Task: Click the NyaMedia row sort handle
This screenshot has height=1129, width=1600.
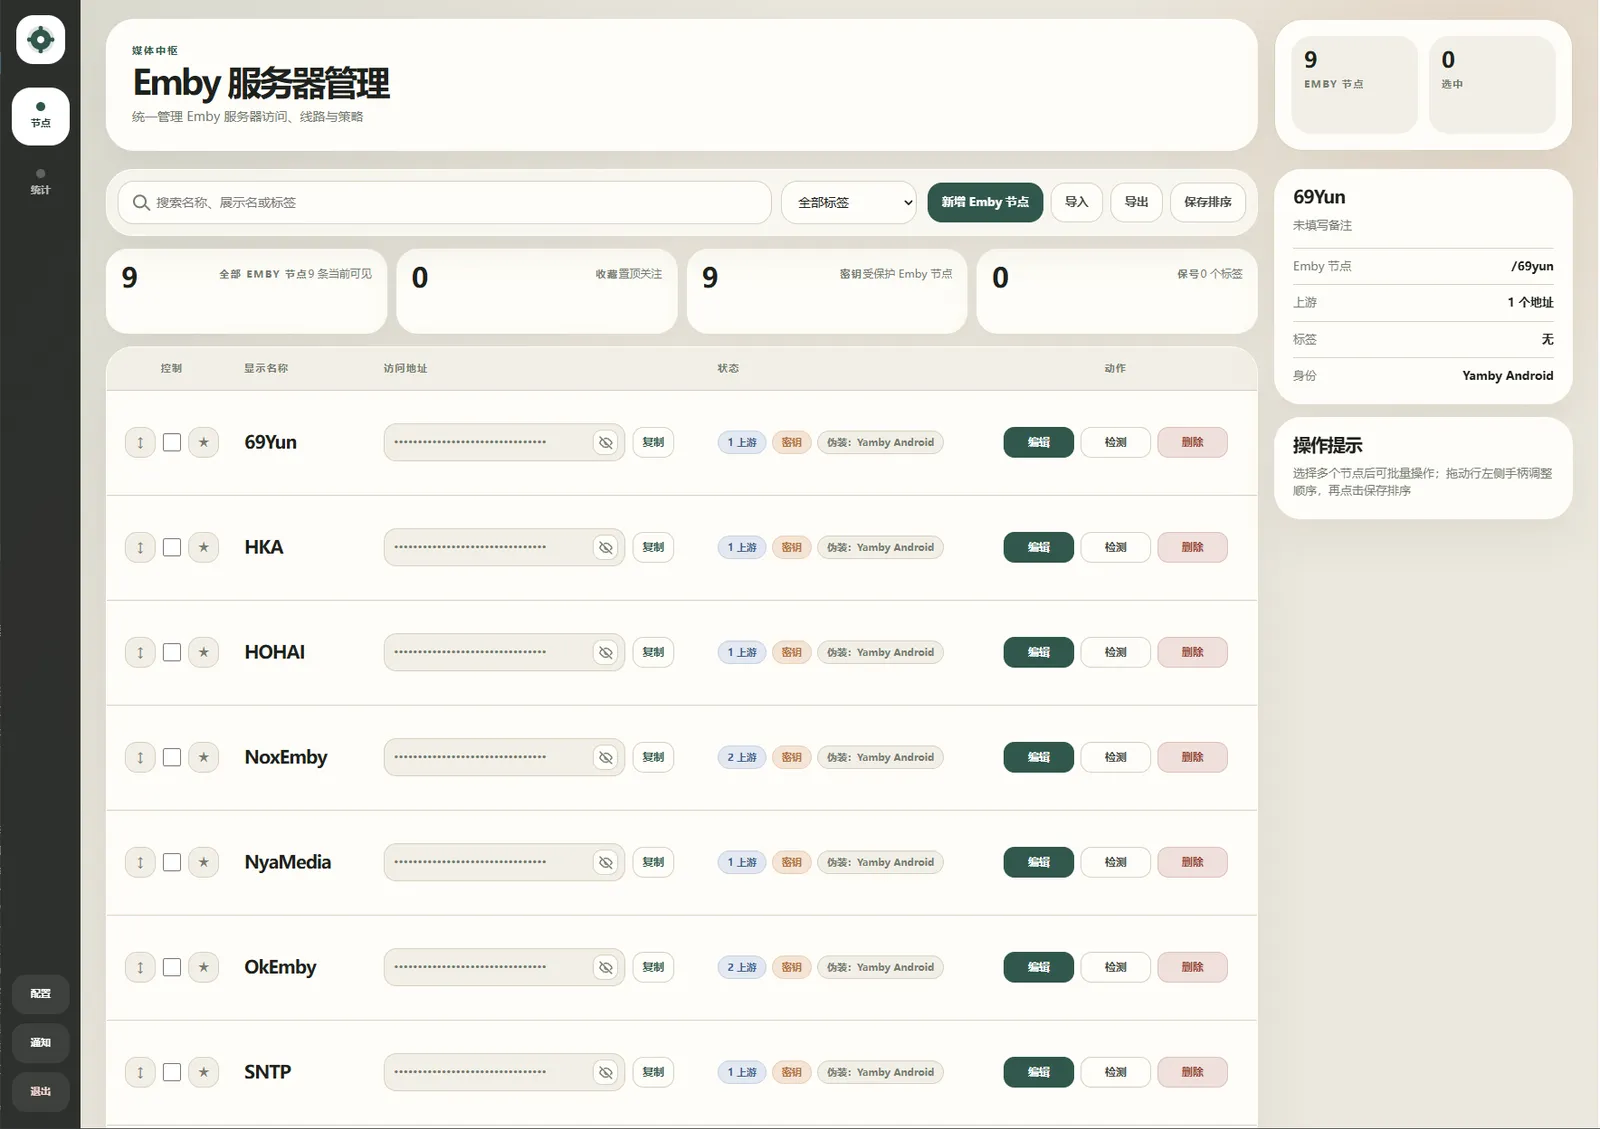Action: point(140,862)
